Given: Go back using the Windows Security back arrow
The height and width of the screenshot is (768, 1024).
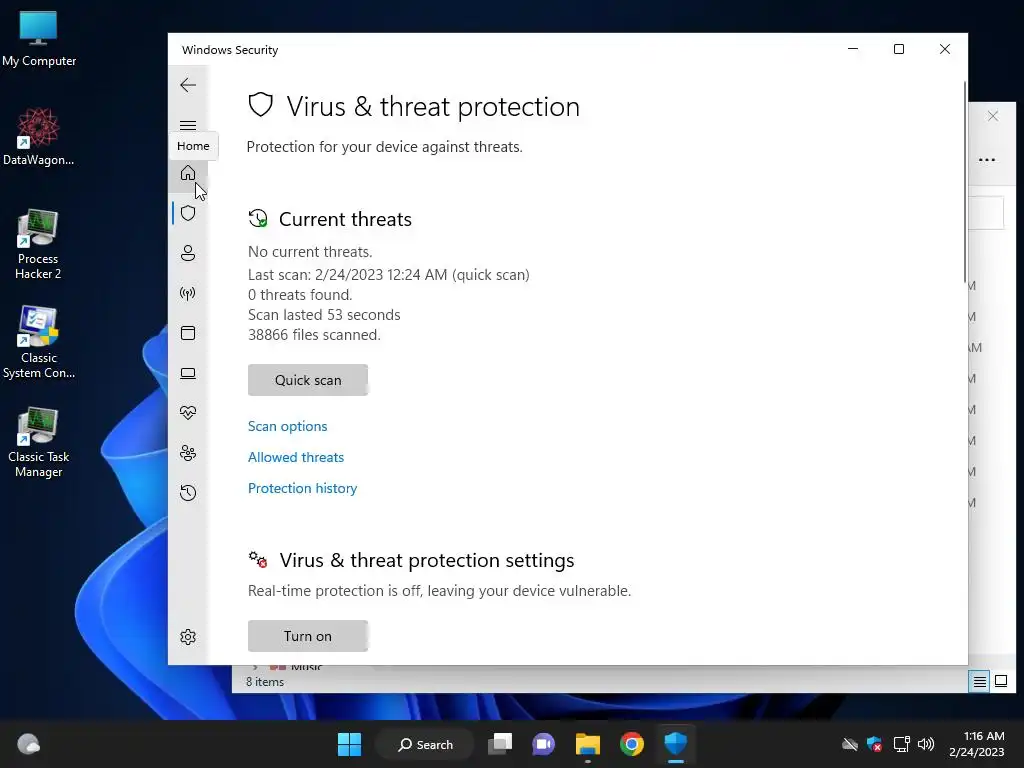Looking at the screenshot, I should (188, 85).
